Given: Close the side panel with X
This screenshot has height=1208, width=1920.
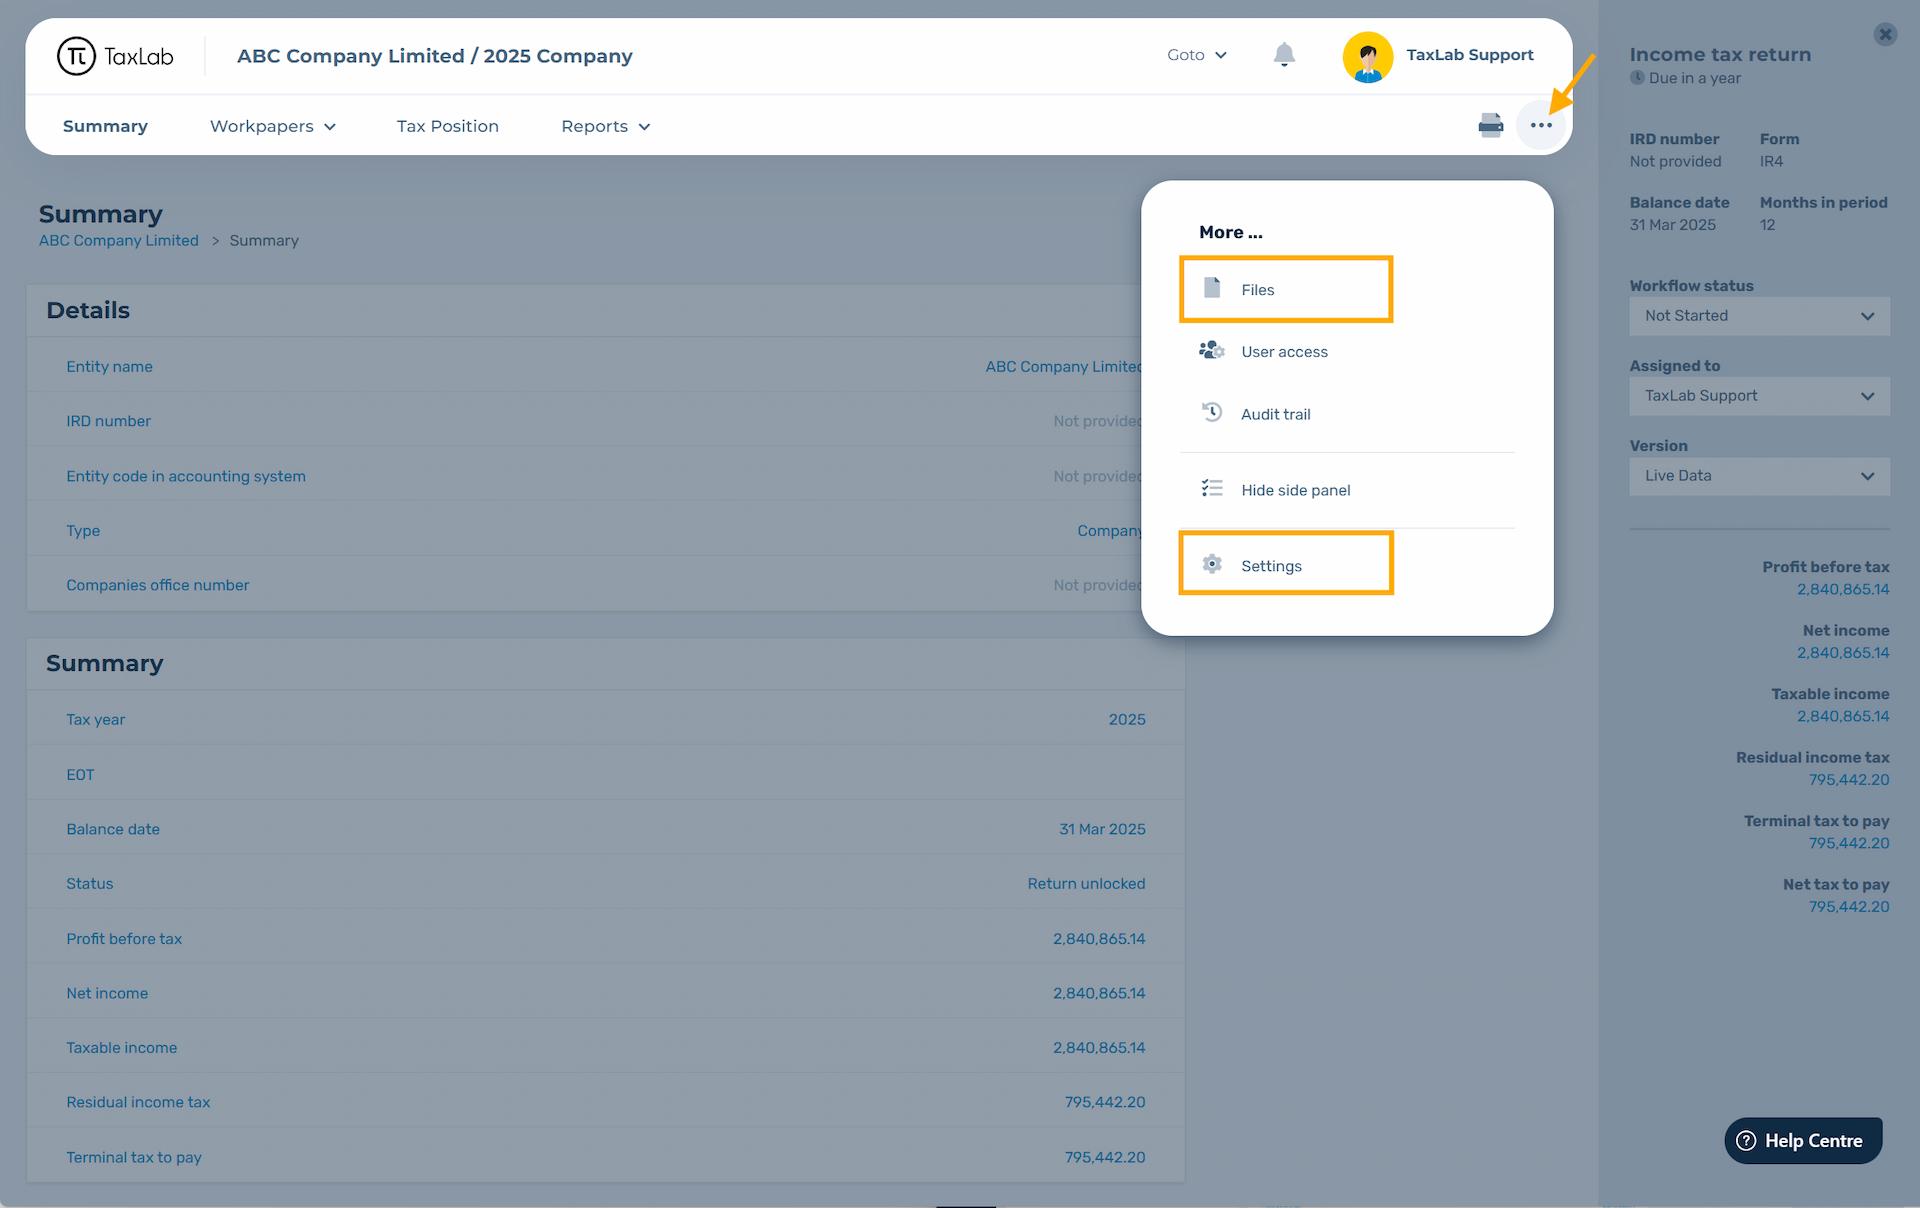Looking at the screenshot, I should (x=1885, y=34).
